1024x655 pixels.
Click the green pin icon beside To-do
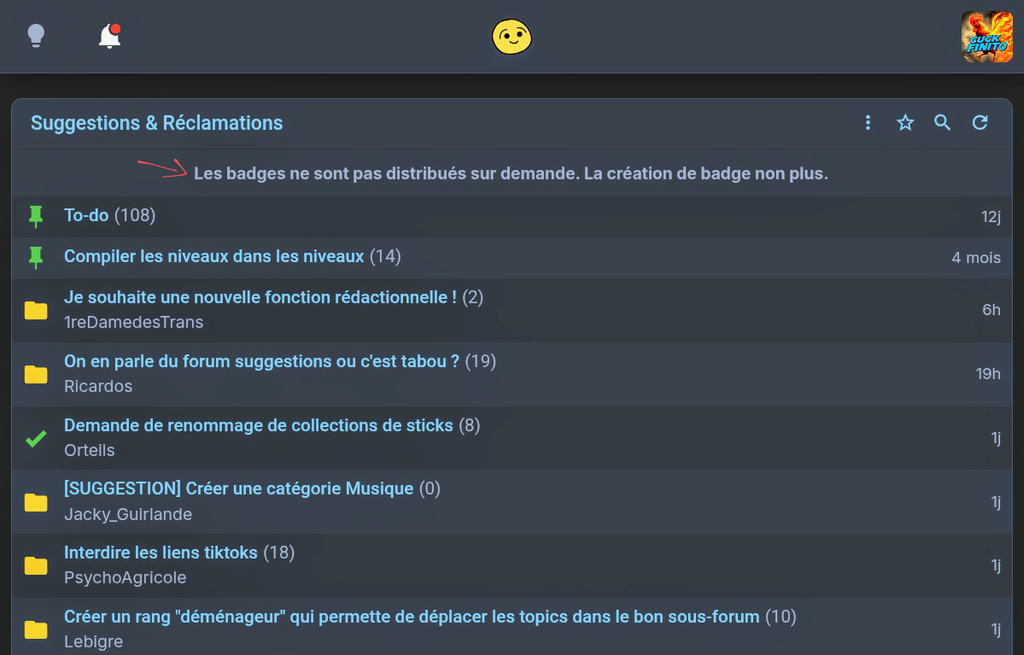pos(36,217)
